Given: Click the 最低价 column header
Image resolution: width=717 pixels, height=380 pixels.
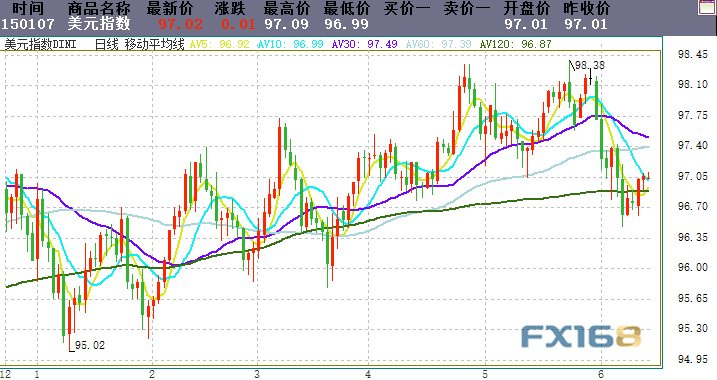Looking at the screenshot, I should click(347, 8).
